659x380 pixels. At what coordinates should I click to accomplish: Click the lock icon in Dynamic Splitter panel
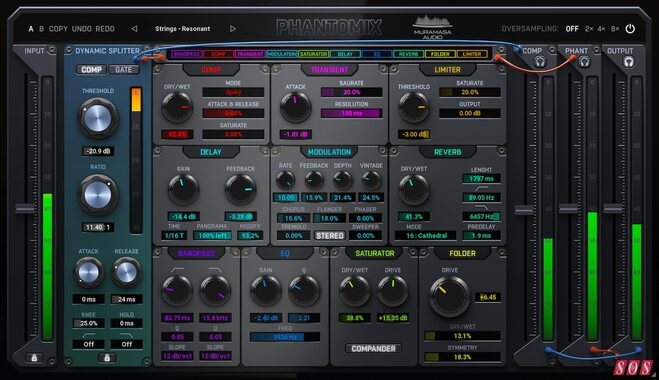pos(107,358)
